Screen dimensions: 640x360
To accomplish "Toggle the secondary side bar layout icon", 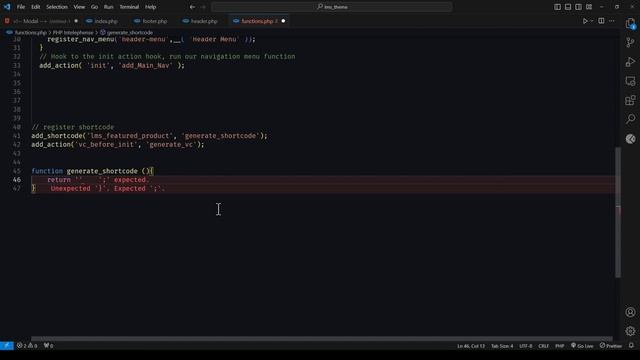I will pyautogui.click(x=578, y=7).
